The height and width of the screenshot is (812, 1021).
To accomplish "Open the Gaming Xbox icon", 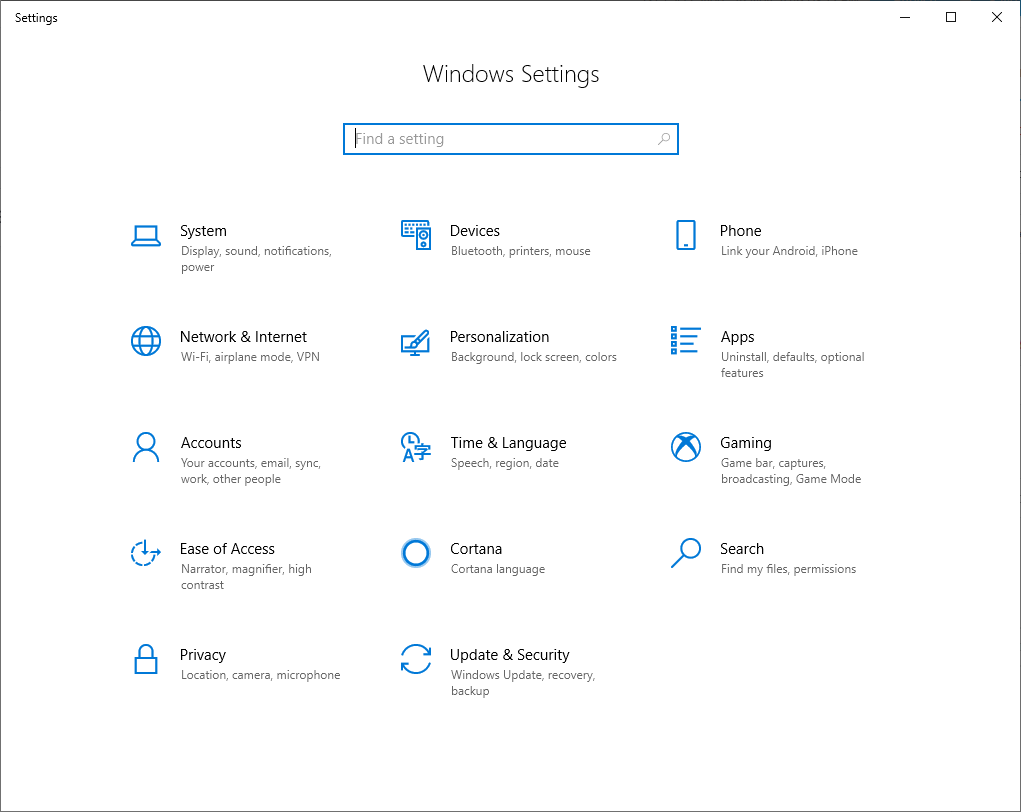I will 686,447.
